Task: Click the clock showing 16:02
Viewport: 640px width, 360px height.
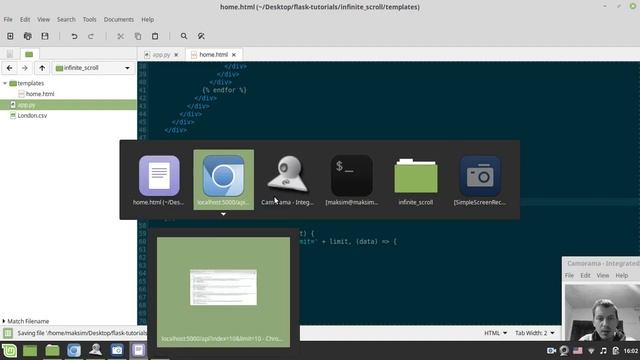Action: (631, 351)
